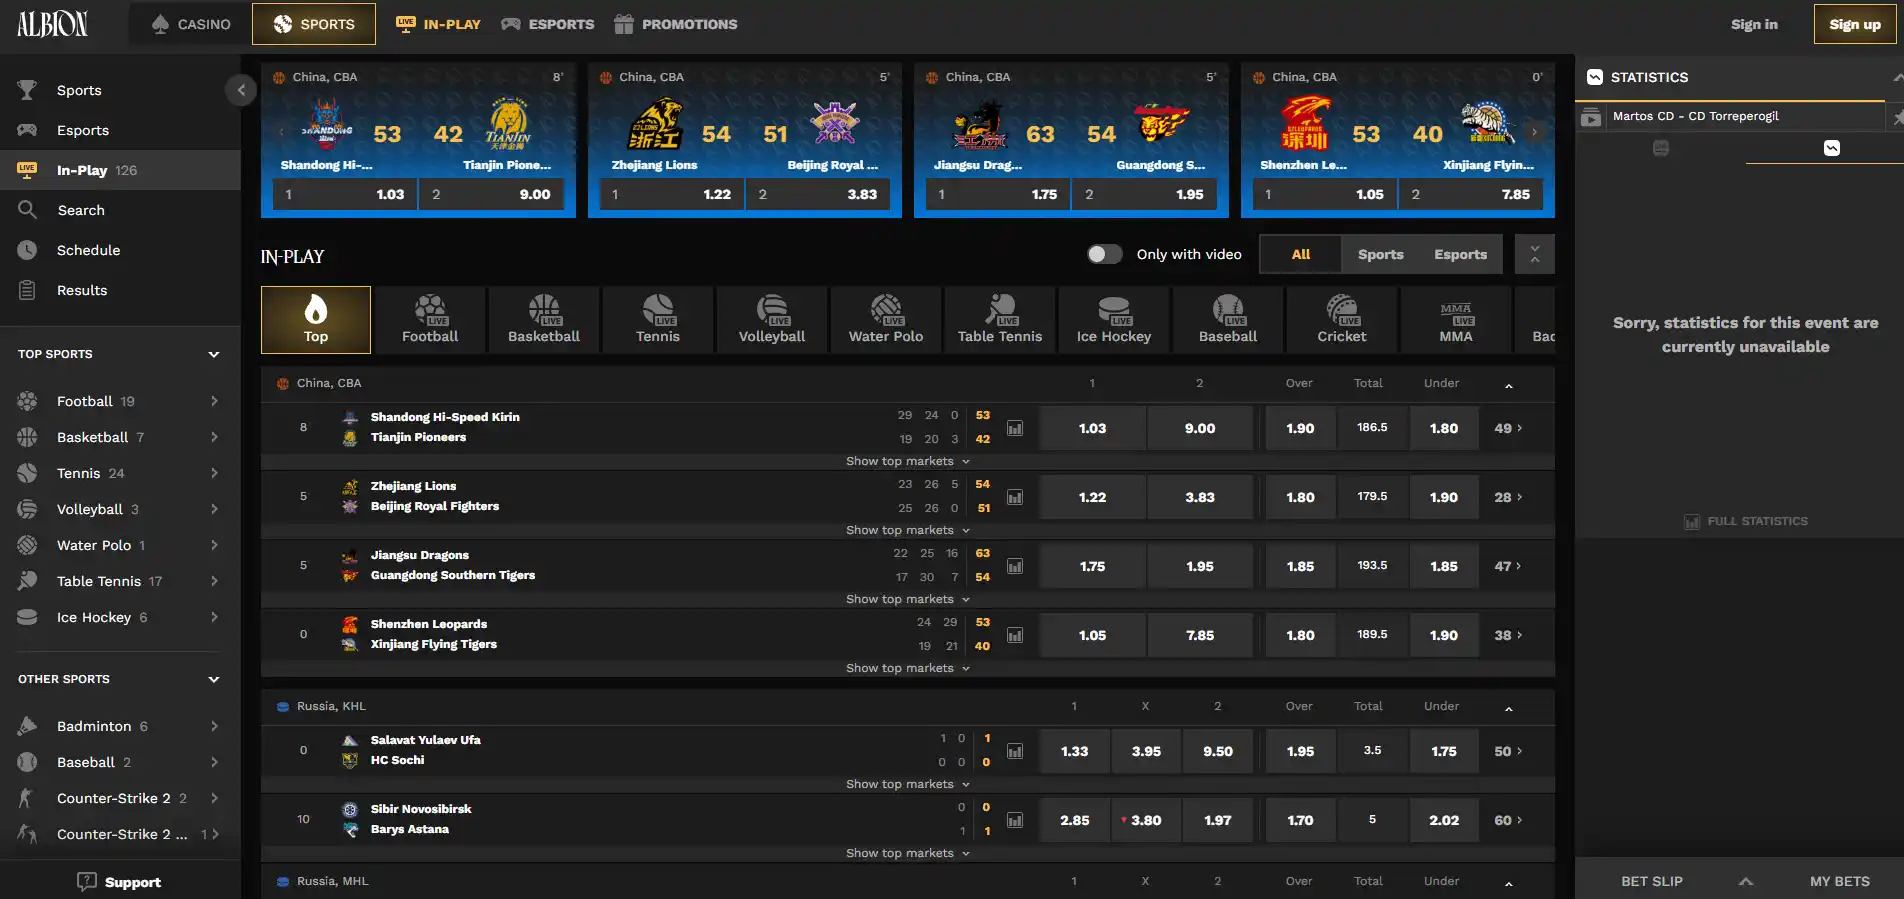Advance featured matches carousel to the next

pos(1534,132)
